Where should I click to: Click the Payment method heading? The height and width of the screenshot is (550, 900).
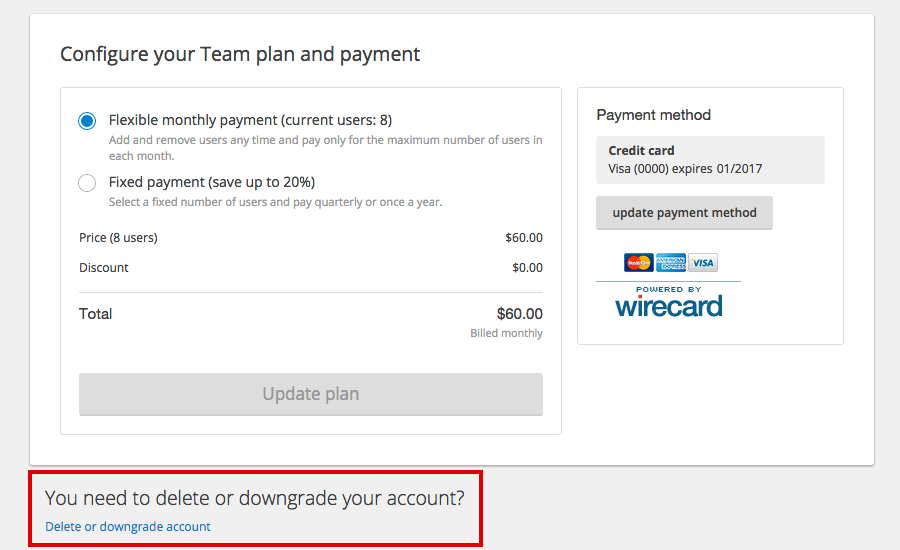(x=654, y=115)
